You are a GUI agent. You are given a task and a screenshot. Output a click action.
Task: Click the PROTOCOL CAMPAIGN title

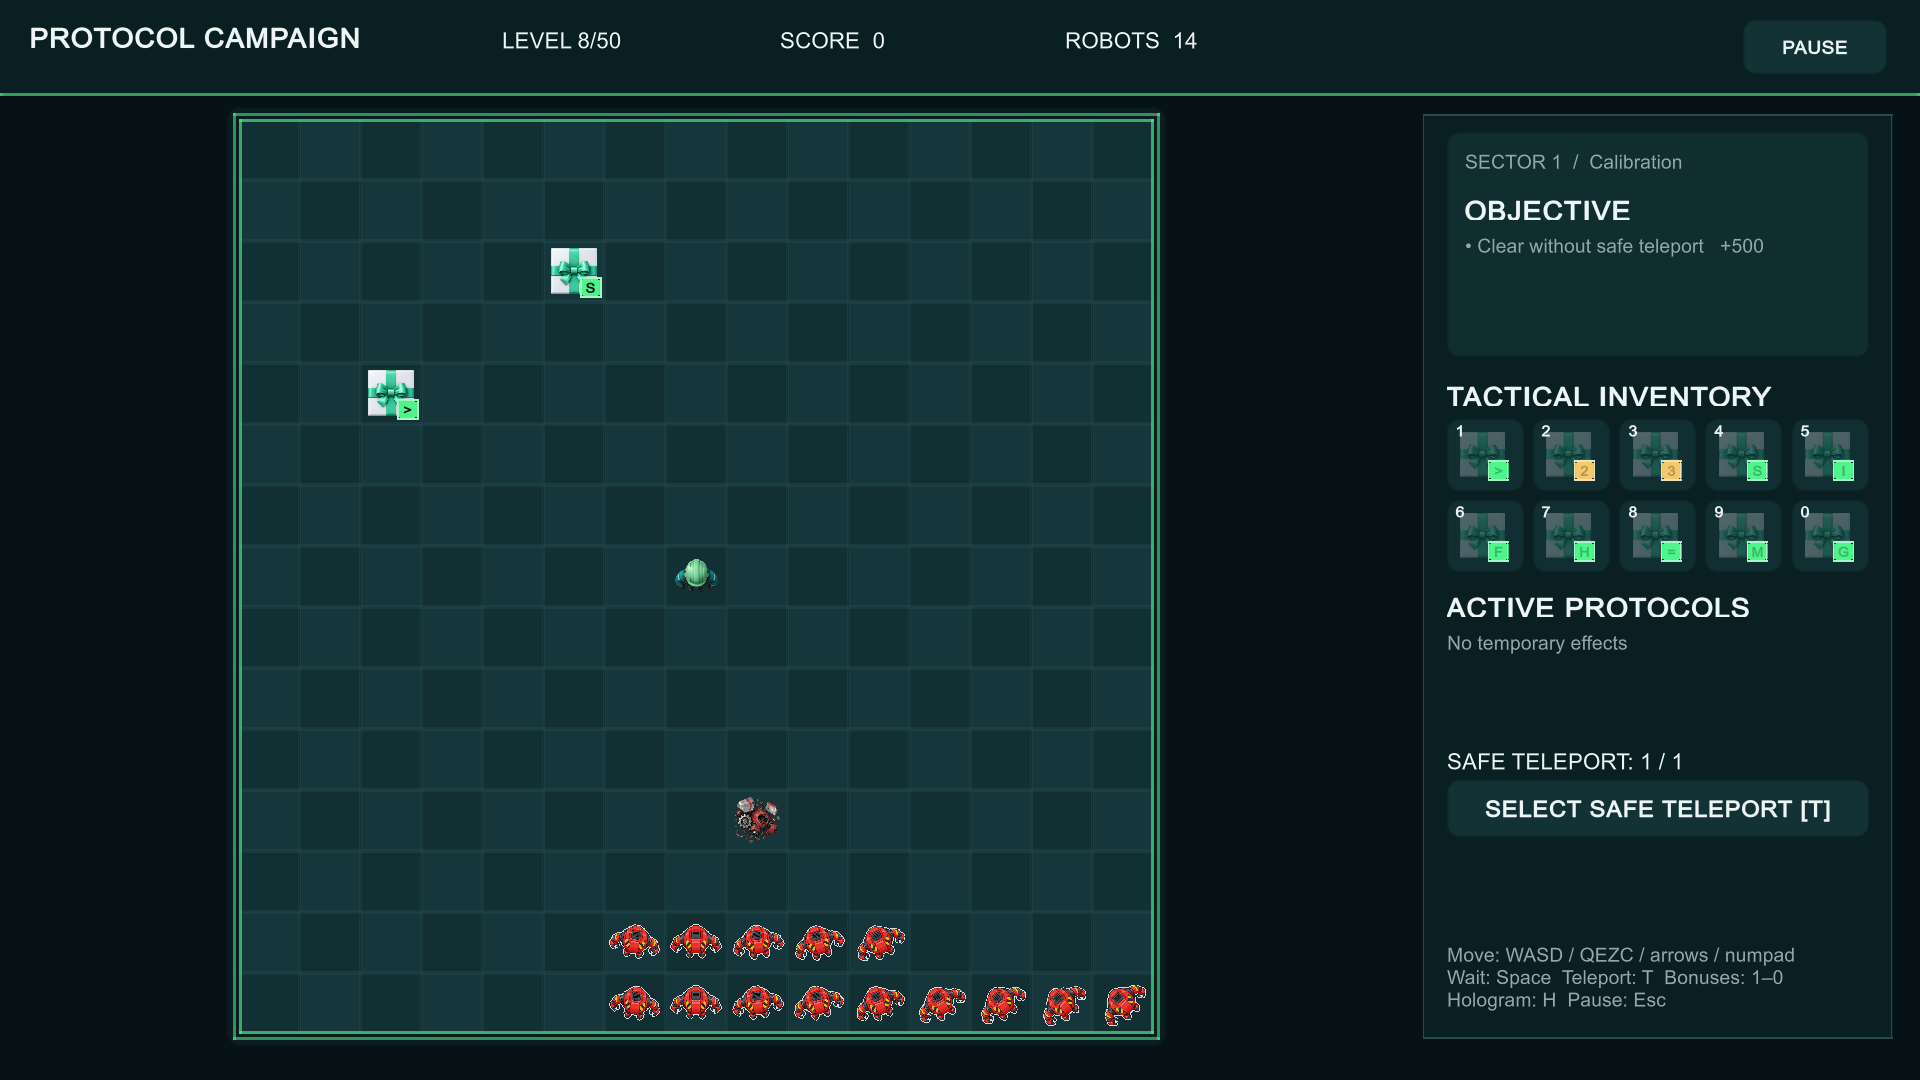[x=195, y=38]
